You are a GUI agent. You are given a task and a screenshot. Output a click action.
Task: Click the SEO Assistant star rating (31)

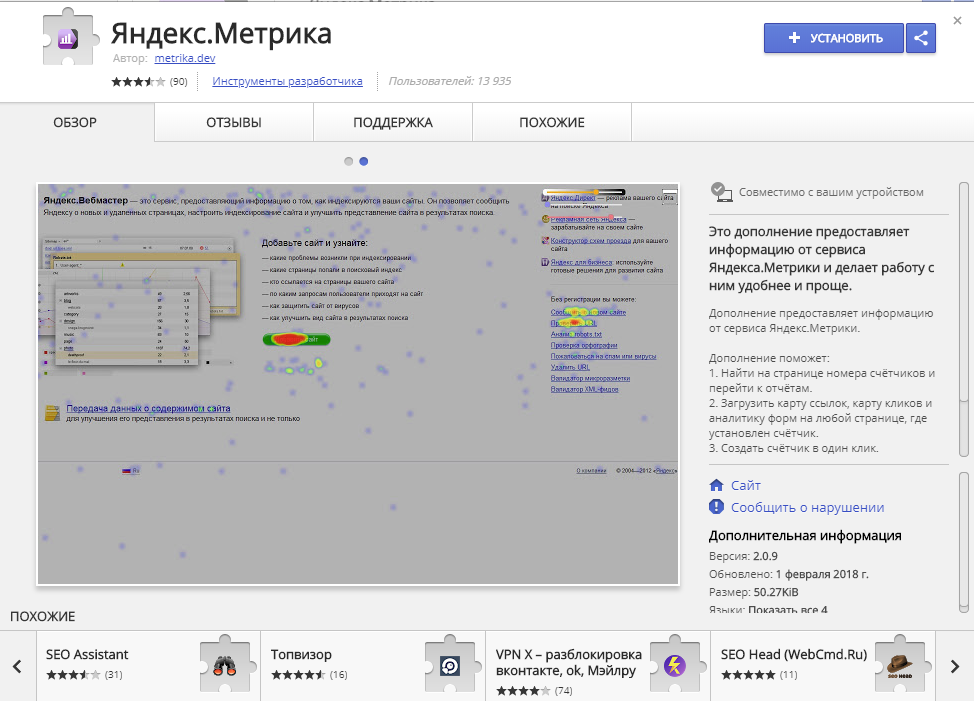click(x=84, y=675)
